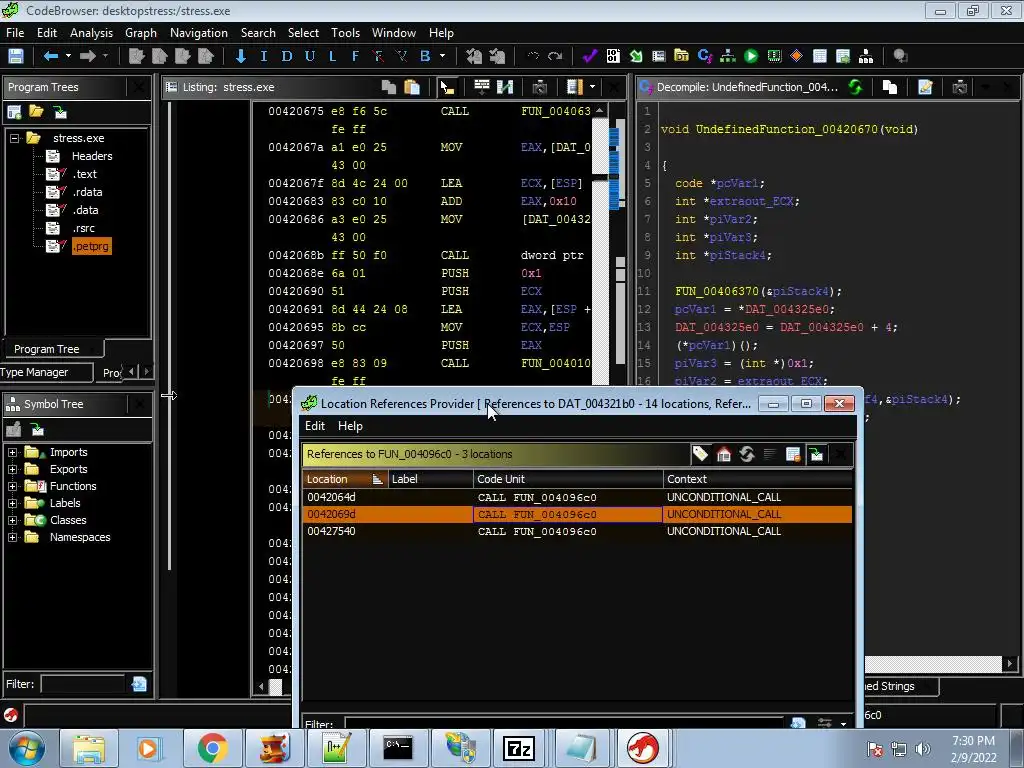Re-decompile with green refresh icon

point(855,87)
